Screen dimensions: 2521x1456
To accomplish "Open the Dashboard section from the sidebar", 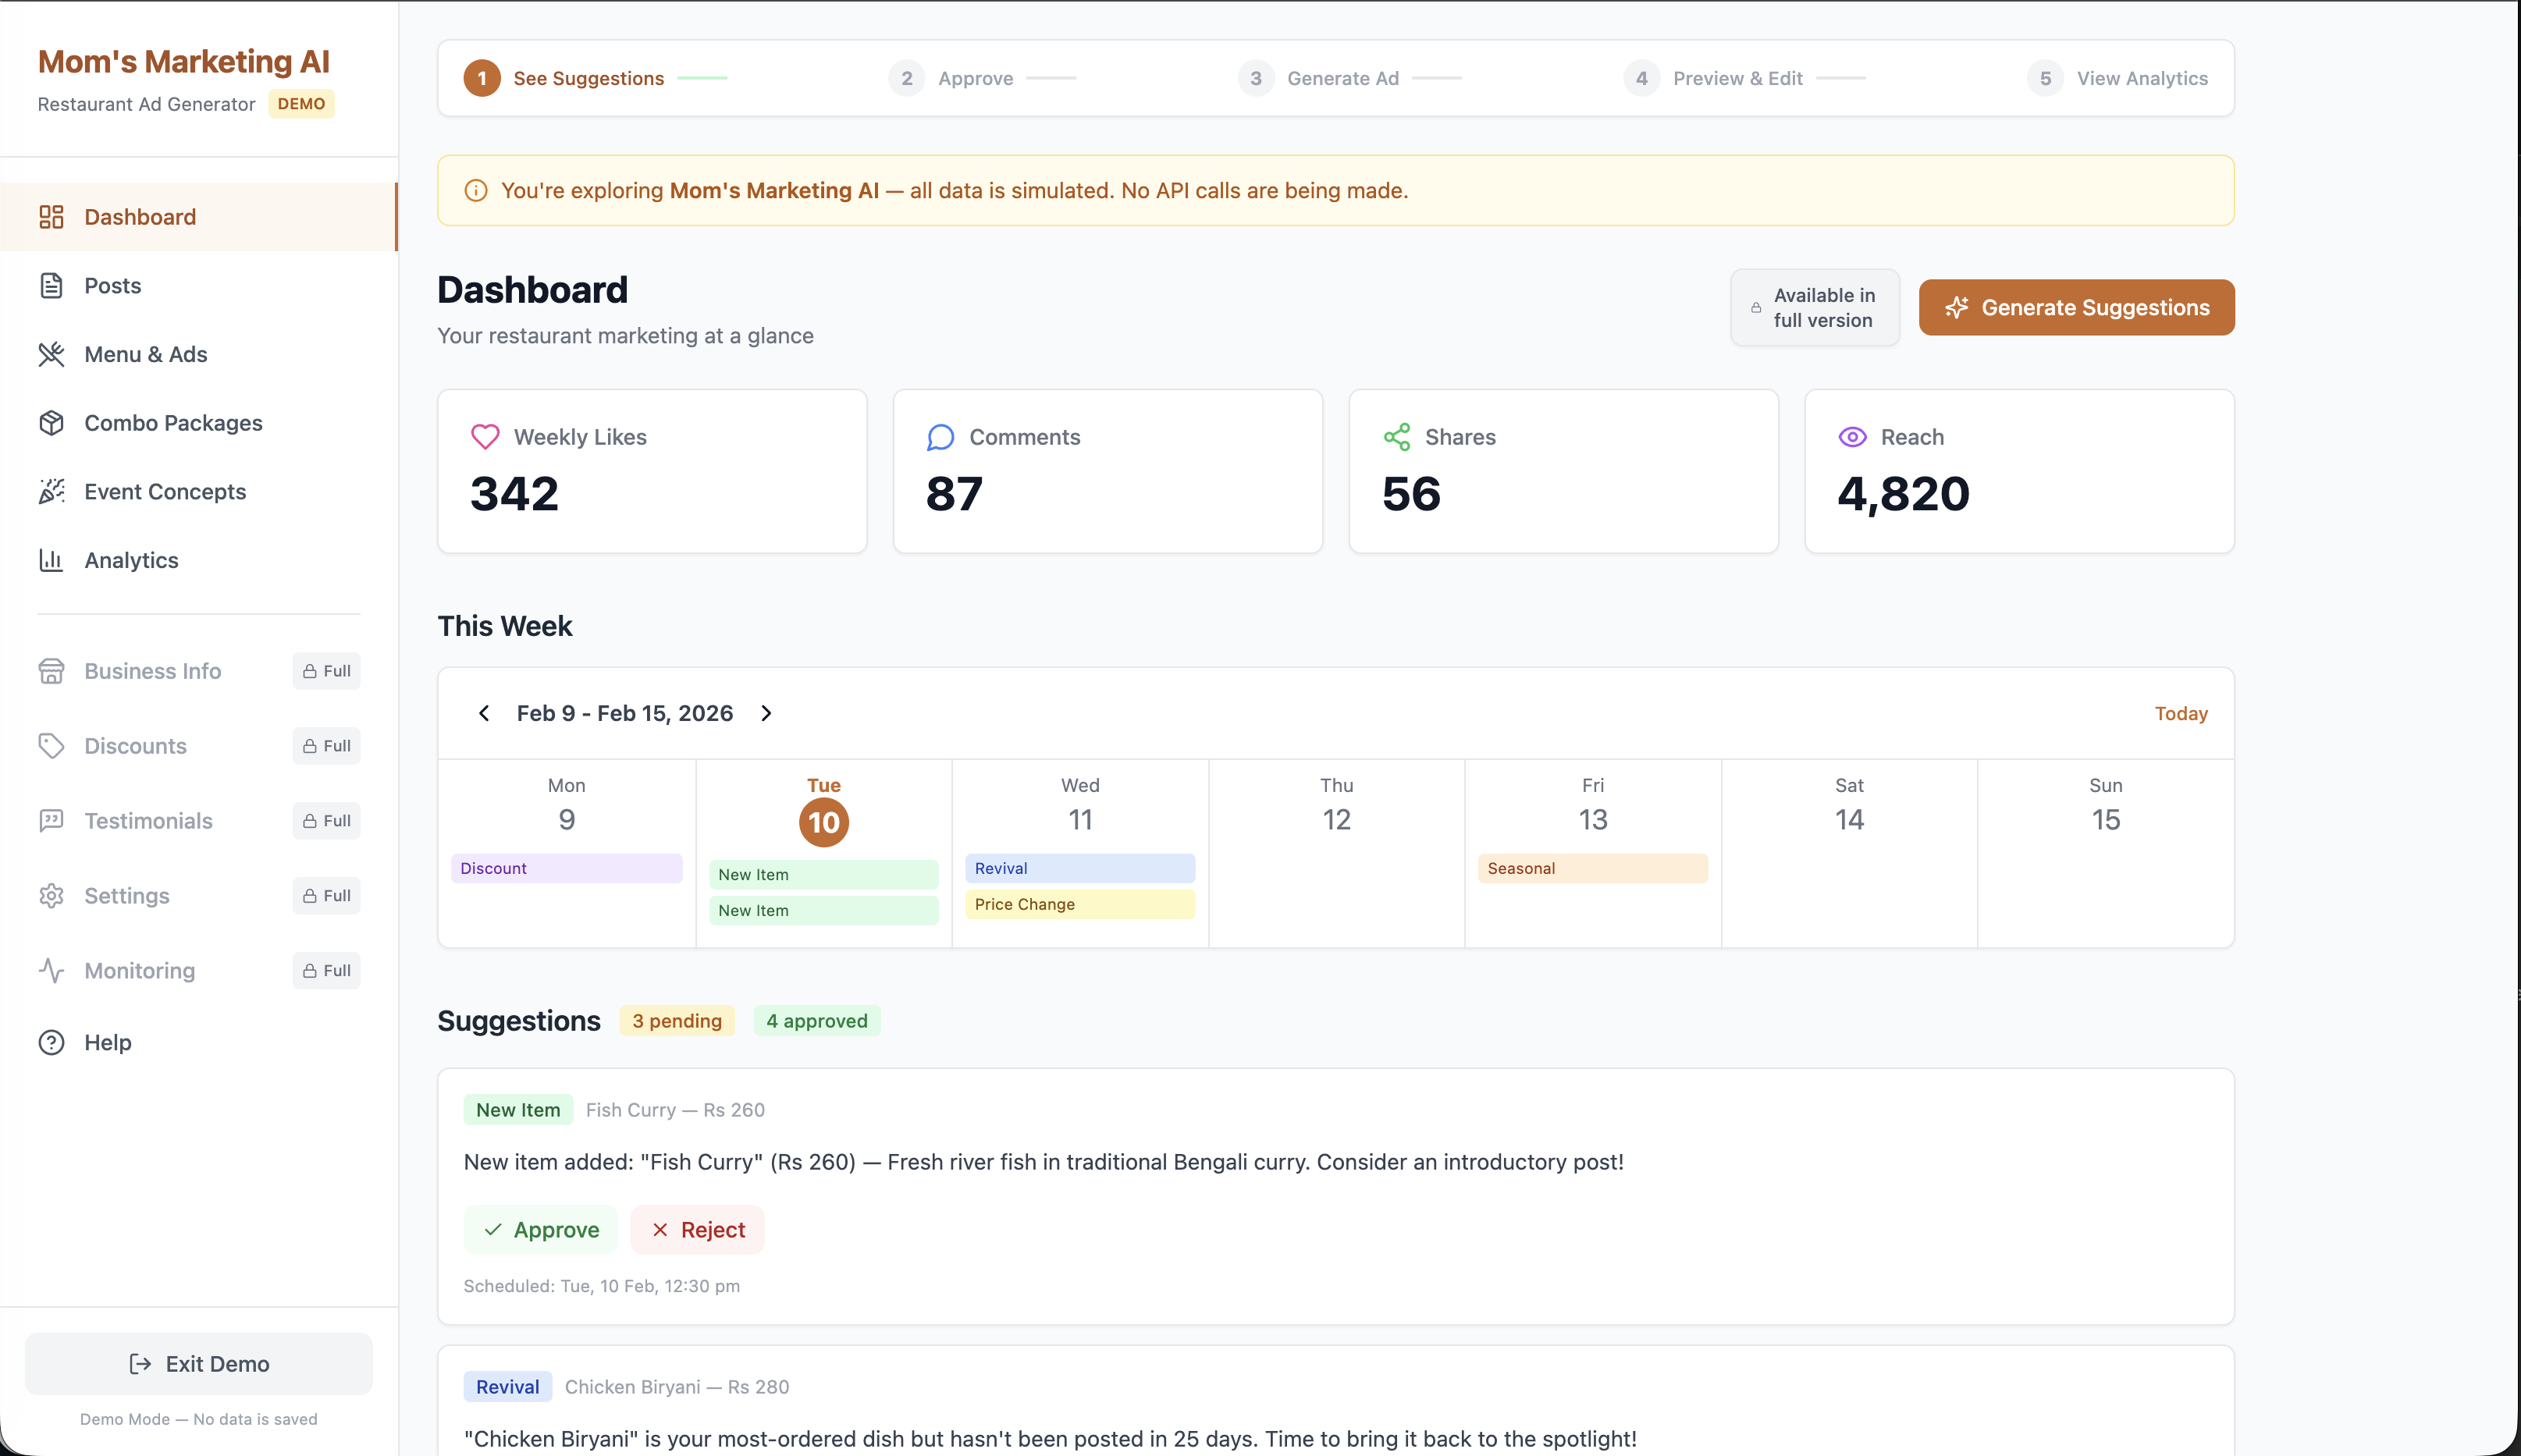I will (139, 217).
